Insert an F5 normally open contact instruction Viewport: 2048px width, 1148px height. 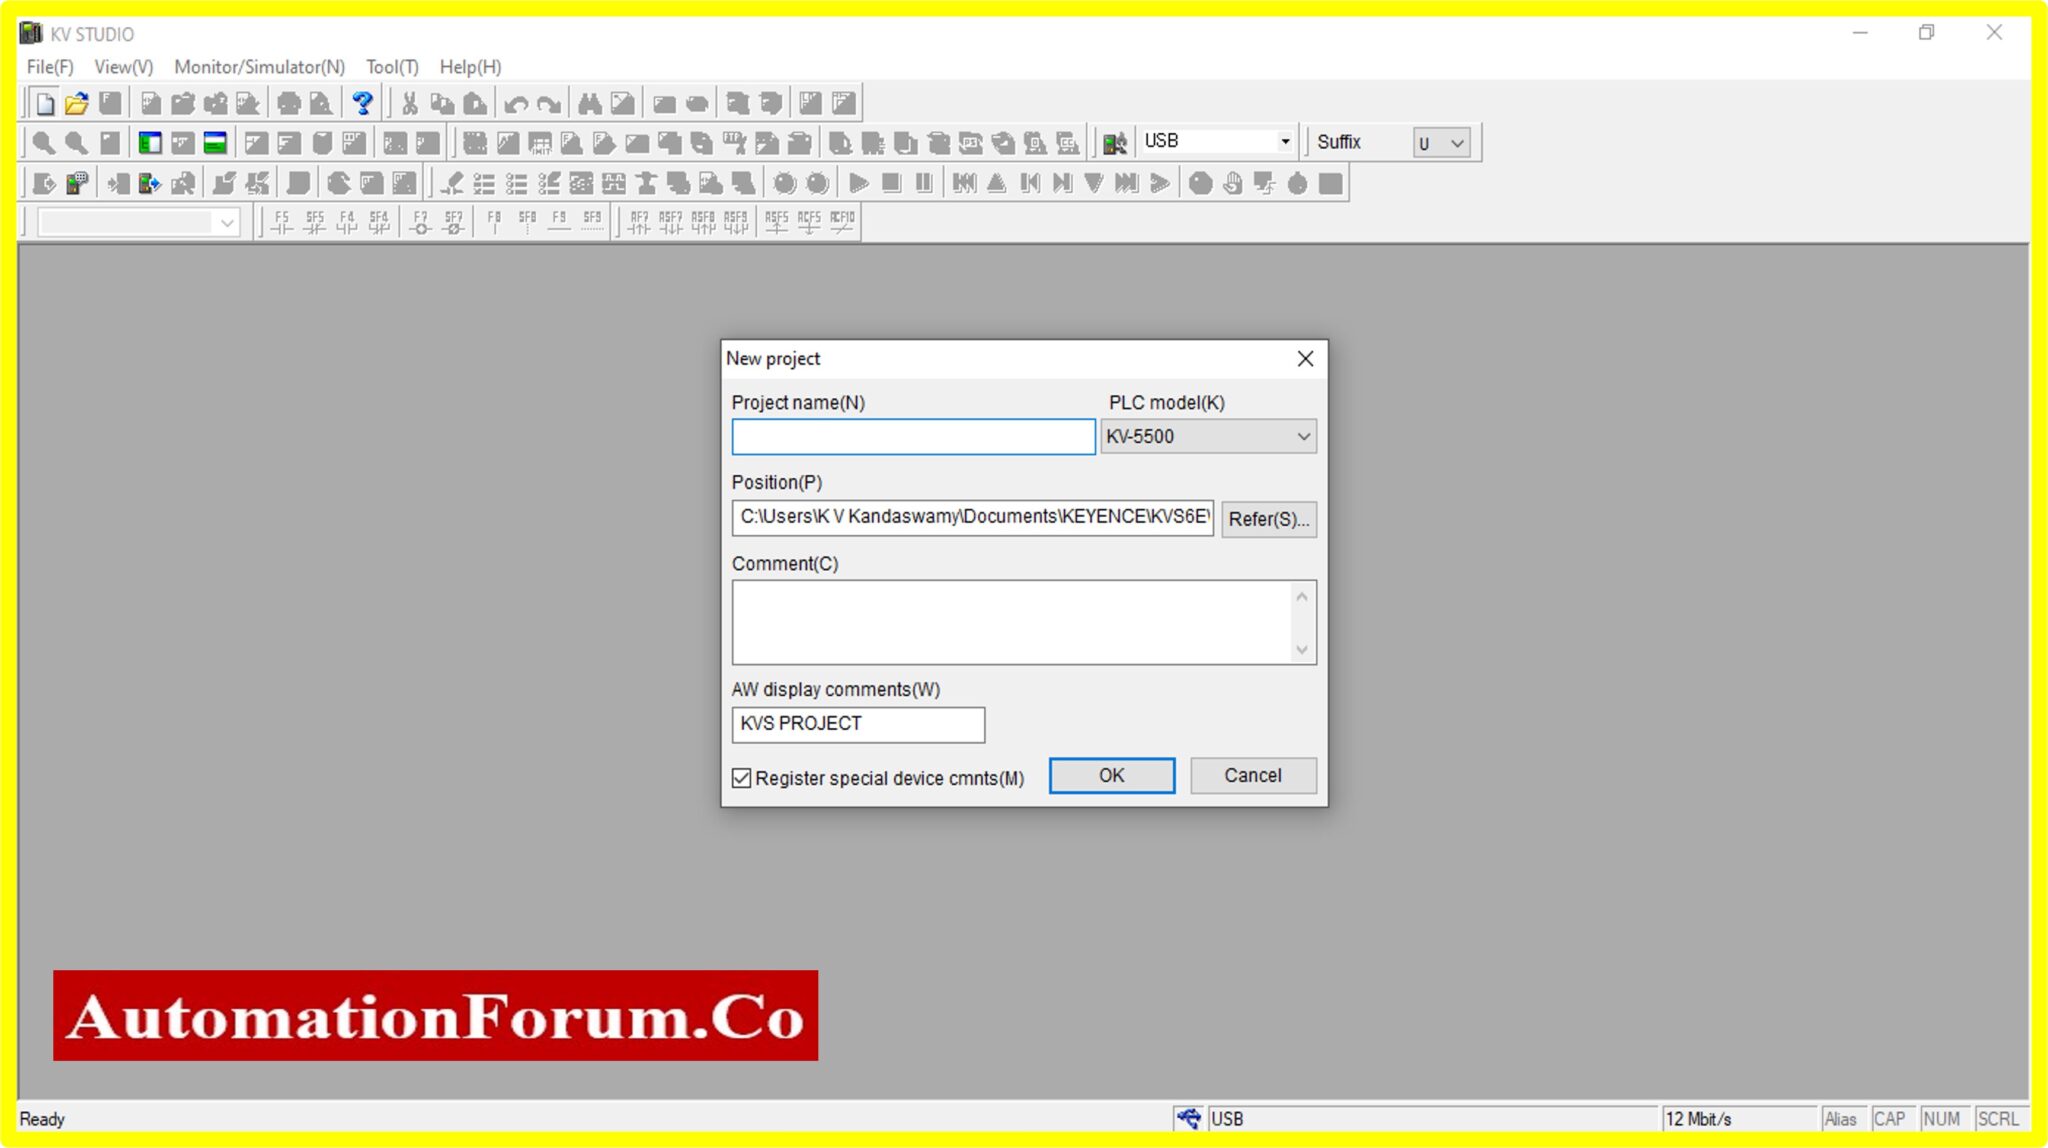[283, 225]
